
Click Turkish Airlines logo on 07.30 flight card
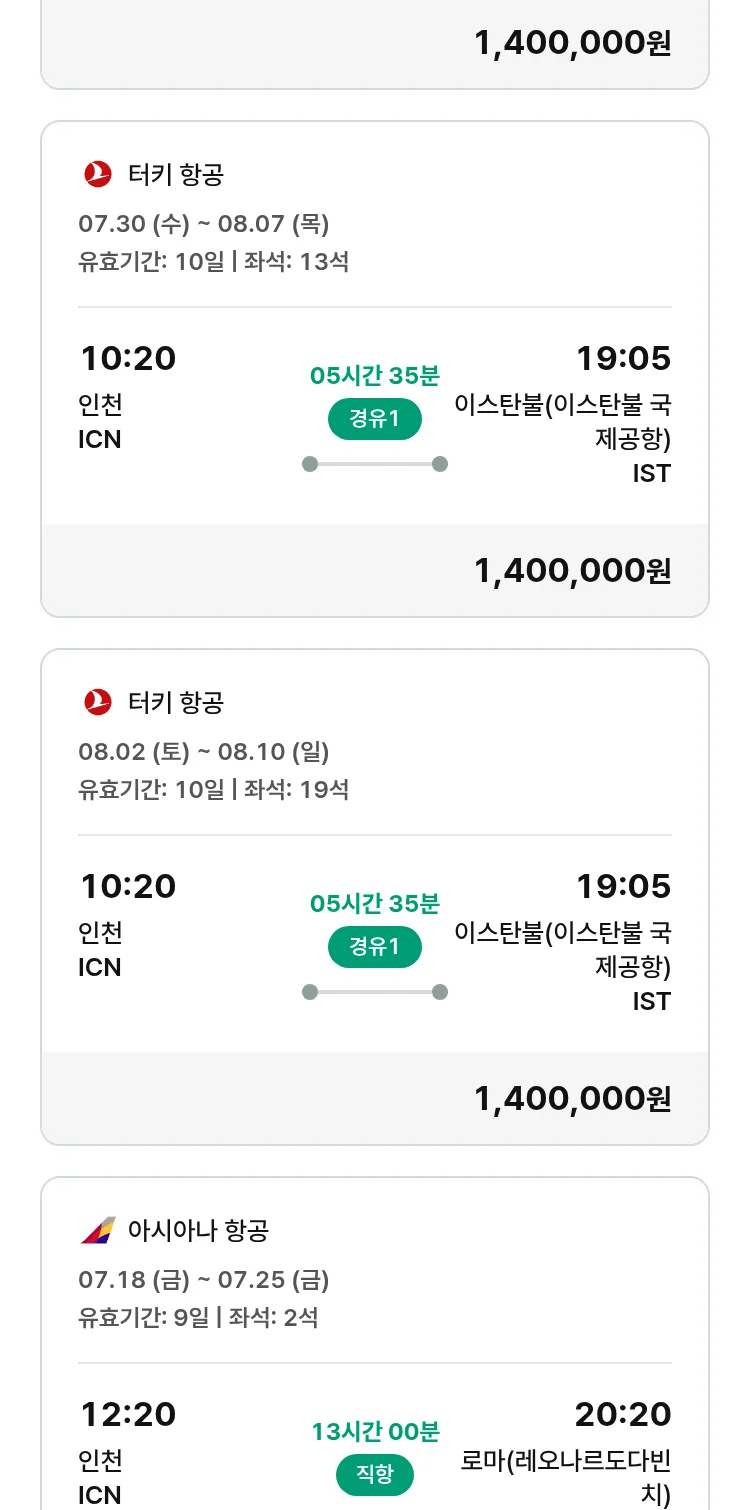98,174
